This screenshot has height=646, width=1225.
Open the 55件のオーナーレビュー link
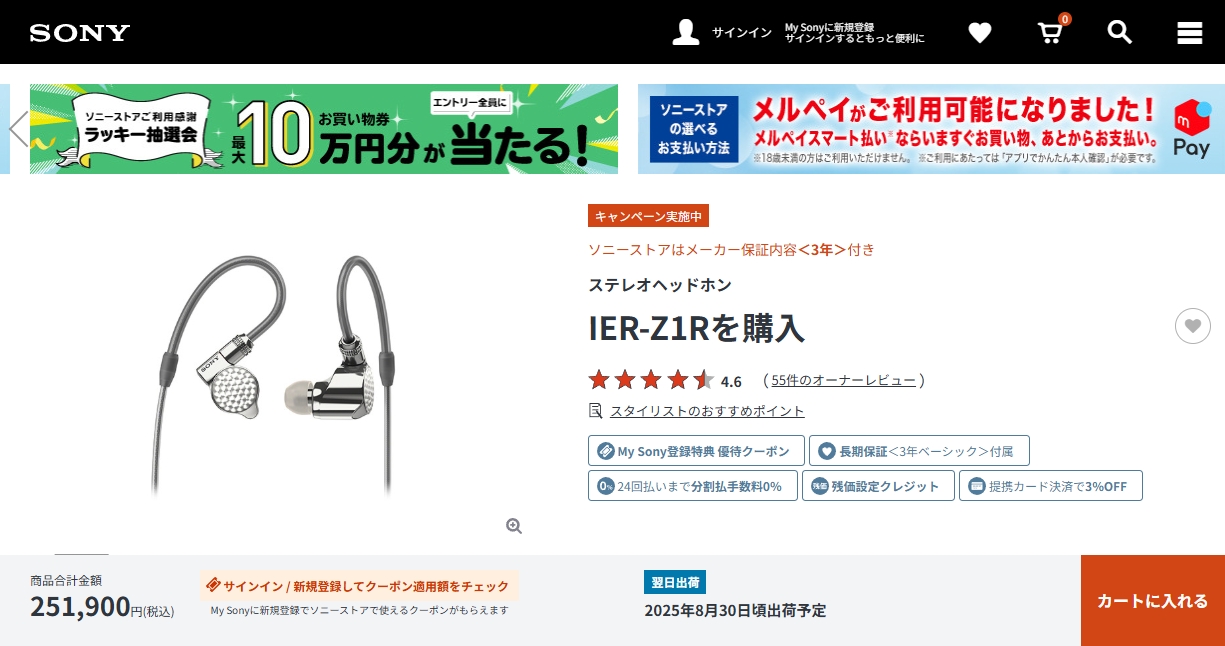[x=843, y=380]
